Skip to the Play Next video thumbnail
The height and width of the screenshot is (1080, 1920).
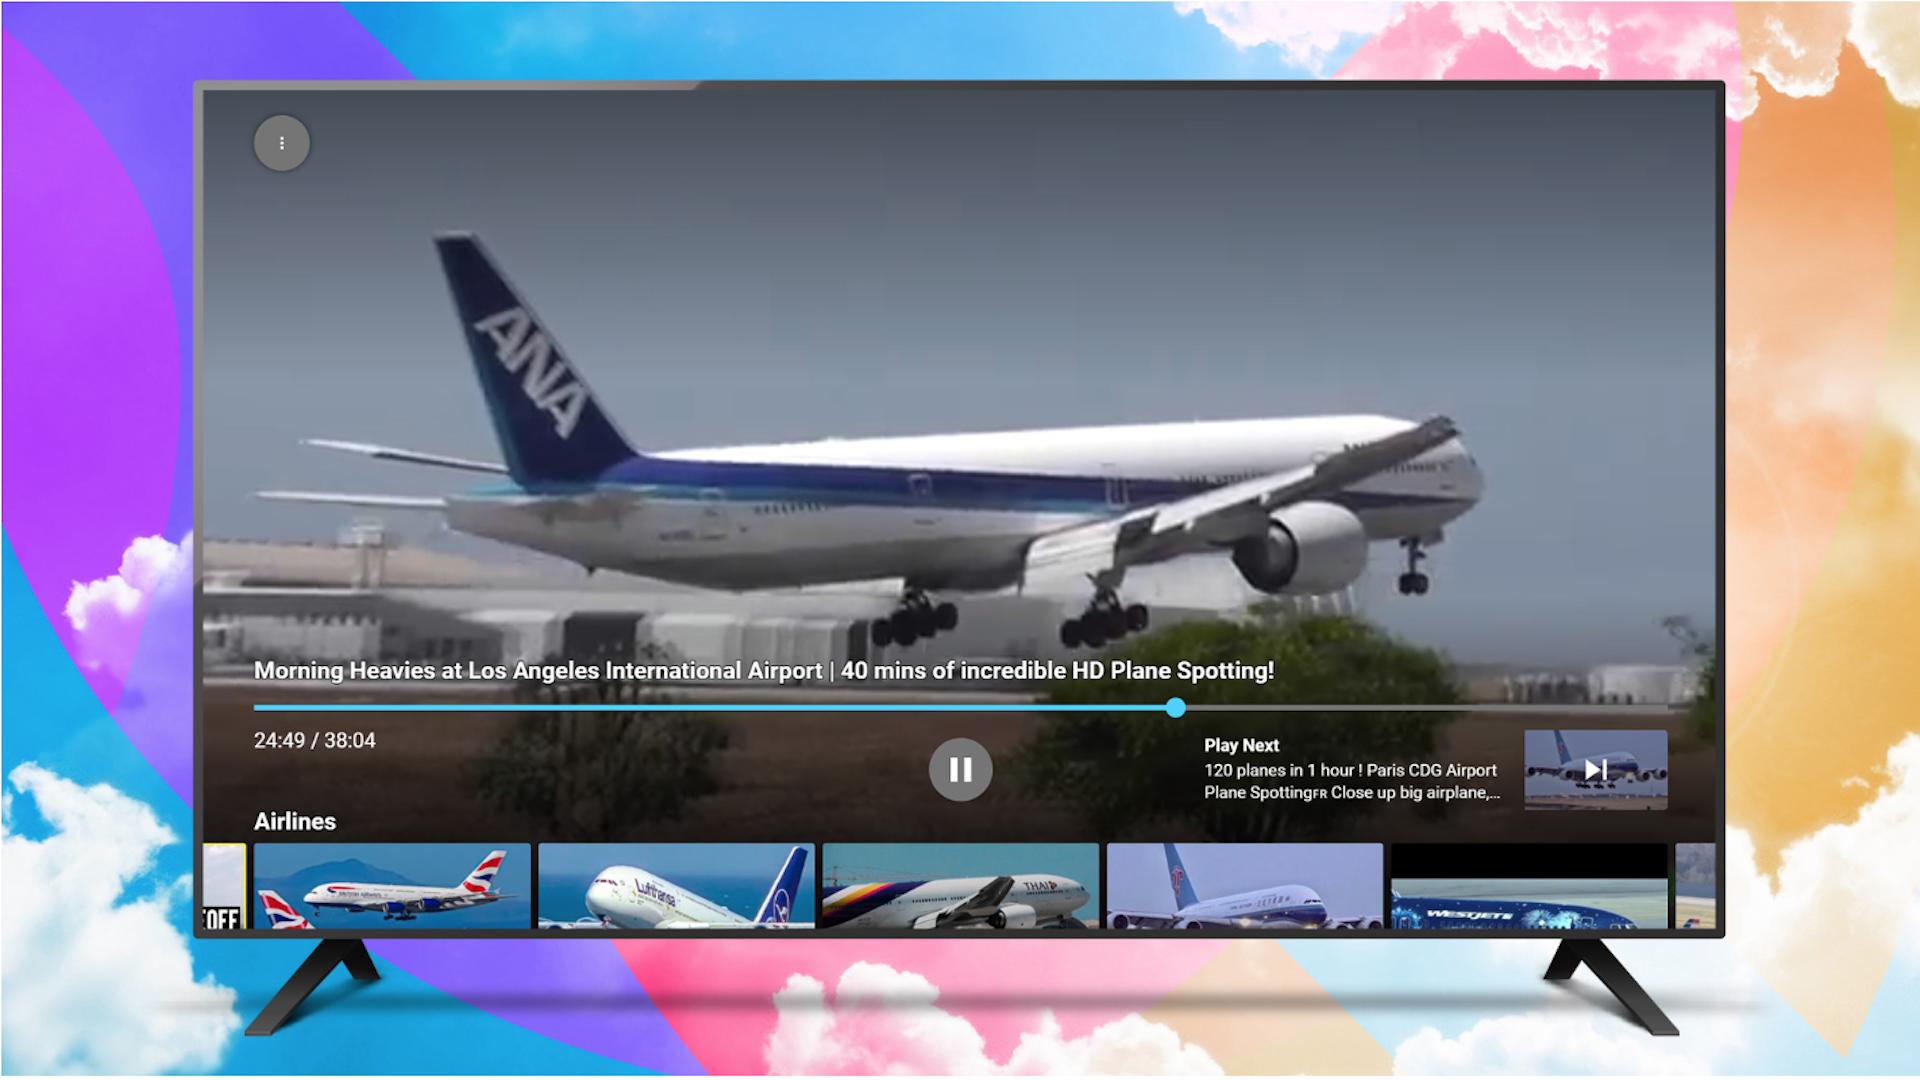point(1595,769)
